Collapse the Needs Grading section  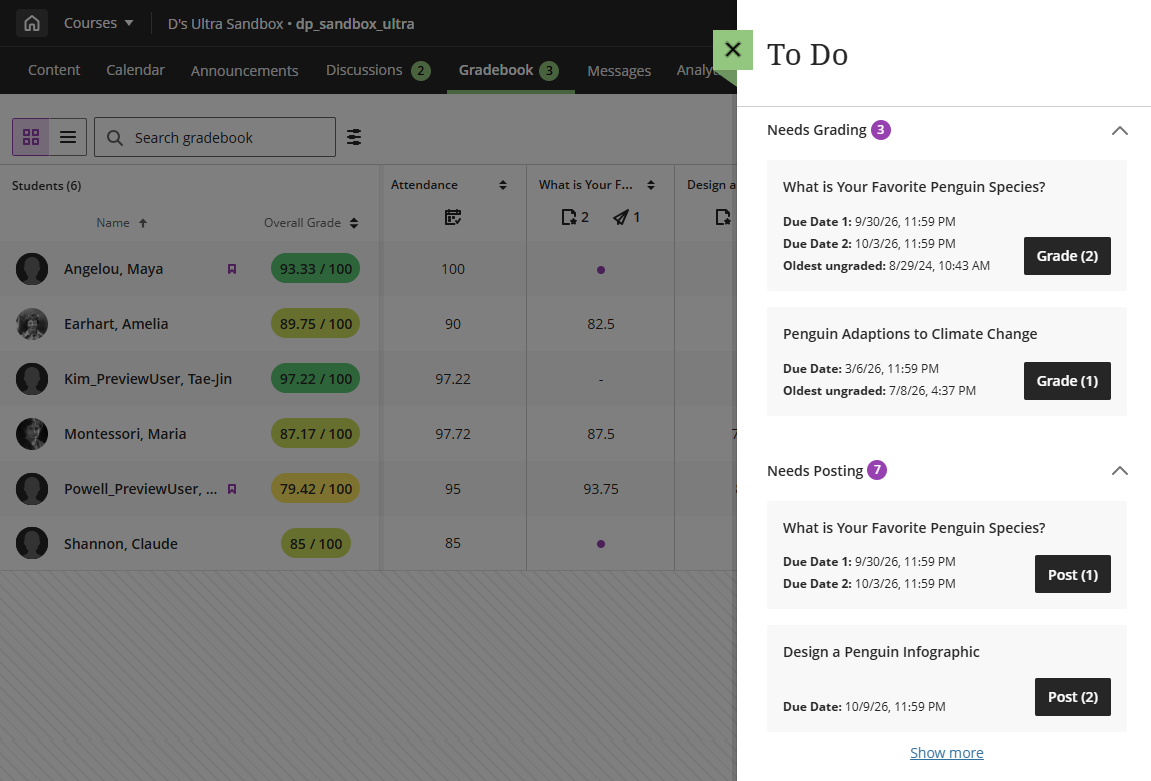tap(1119, 131)
